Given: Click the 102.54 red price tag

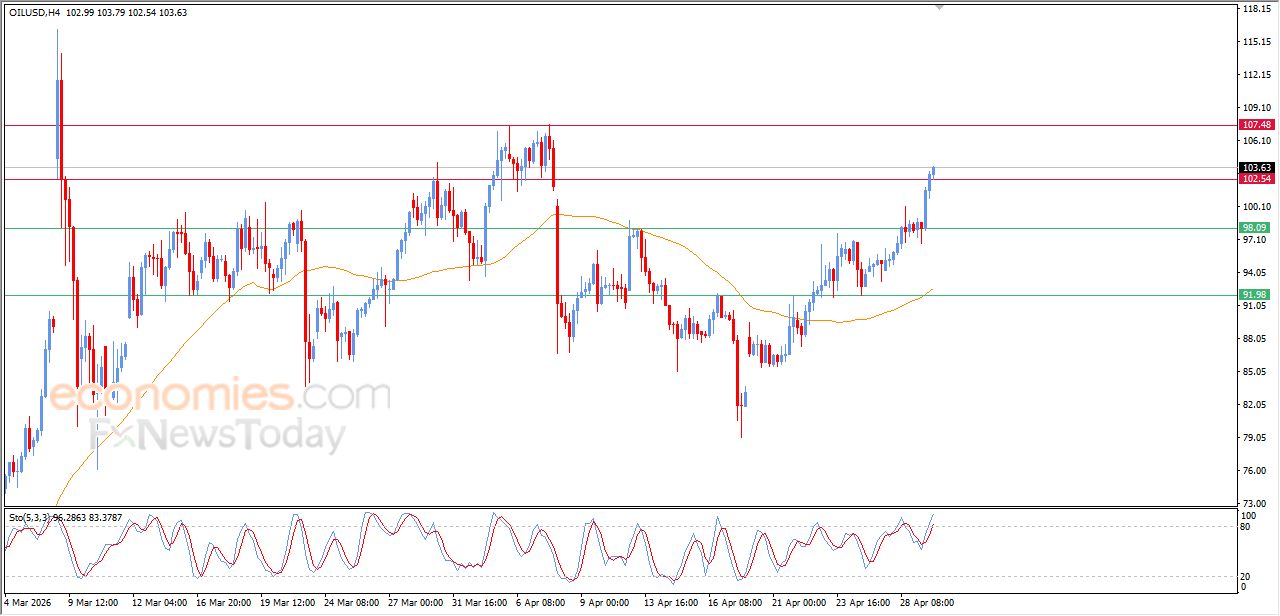Looking at the screenshot, I should coord(1255,179).
